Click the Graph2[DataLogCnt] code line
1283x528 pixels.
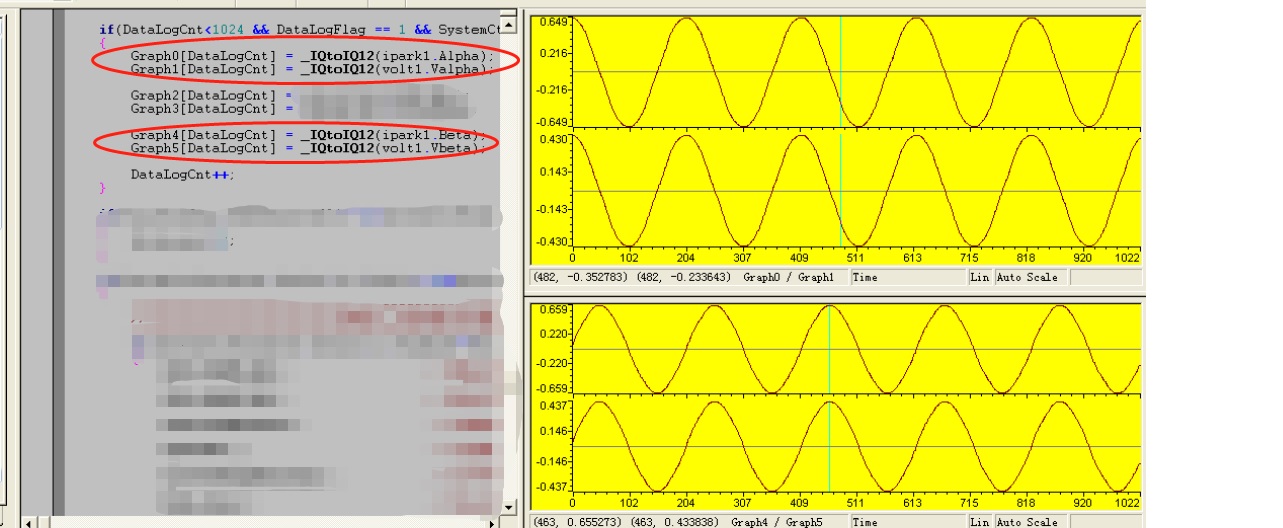[x=210, y=95]
